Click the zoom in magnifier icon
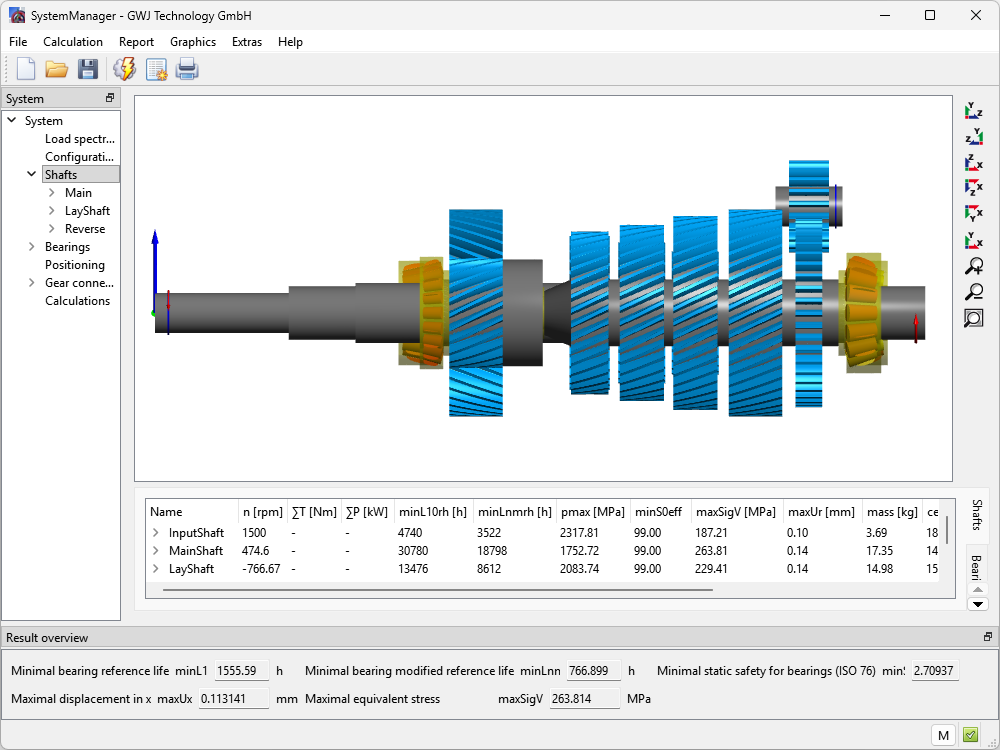Viewport: 1000px width, 750px height. pyautogui.click(x=973, y=266)
